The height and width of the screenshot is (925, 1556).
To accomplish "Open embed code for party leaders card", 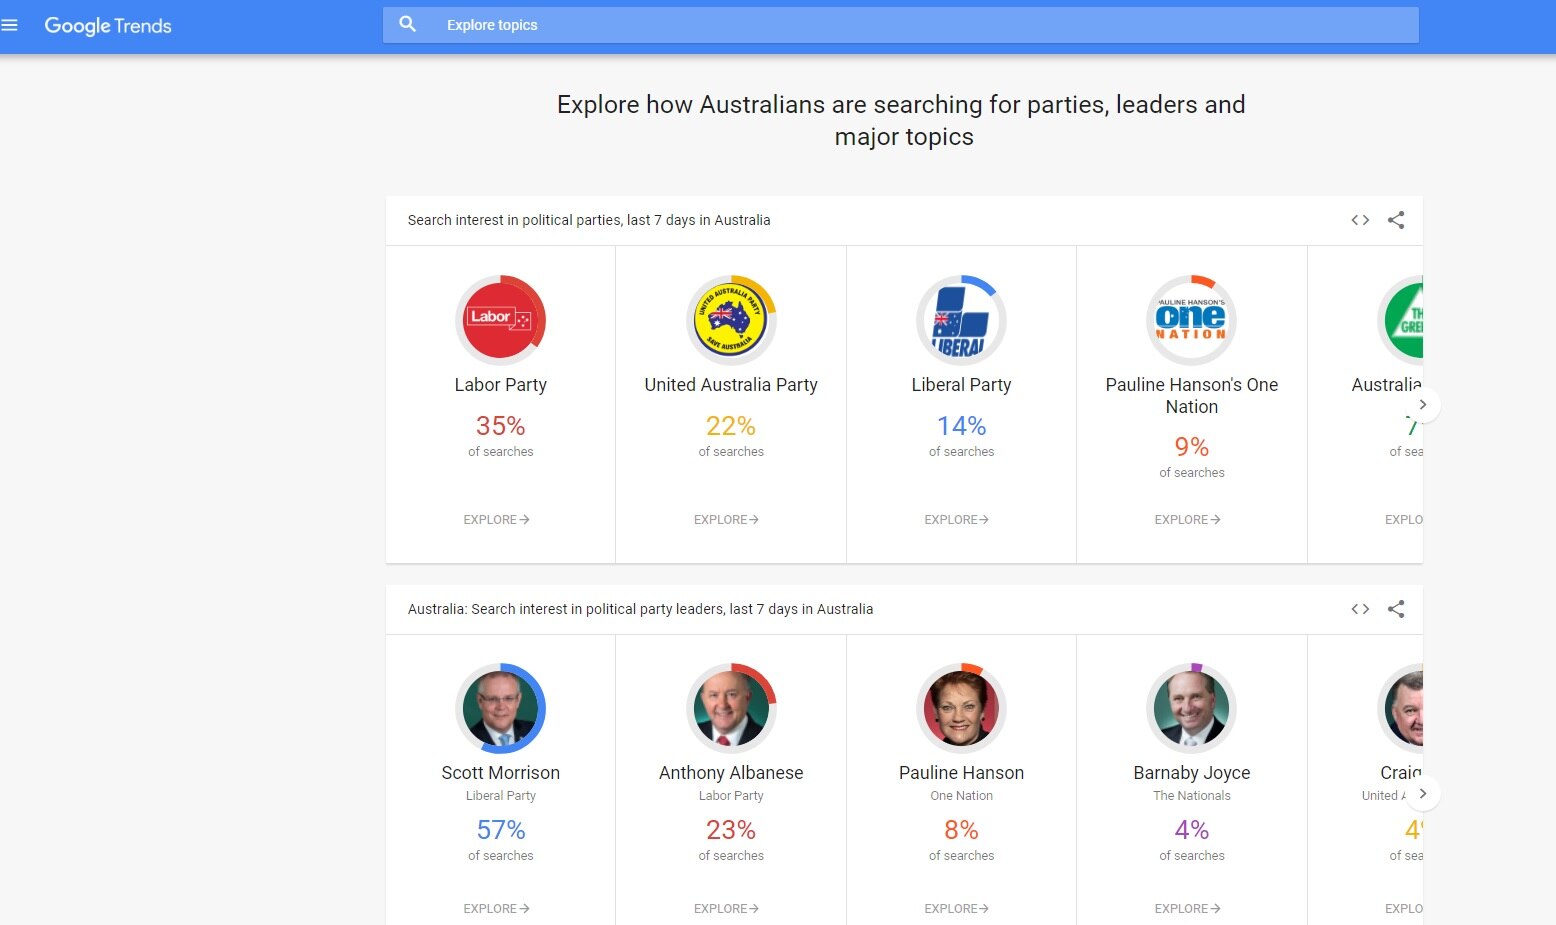I will coord(1360,609).
